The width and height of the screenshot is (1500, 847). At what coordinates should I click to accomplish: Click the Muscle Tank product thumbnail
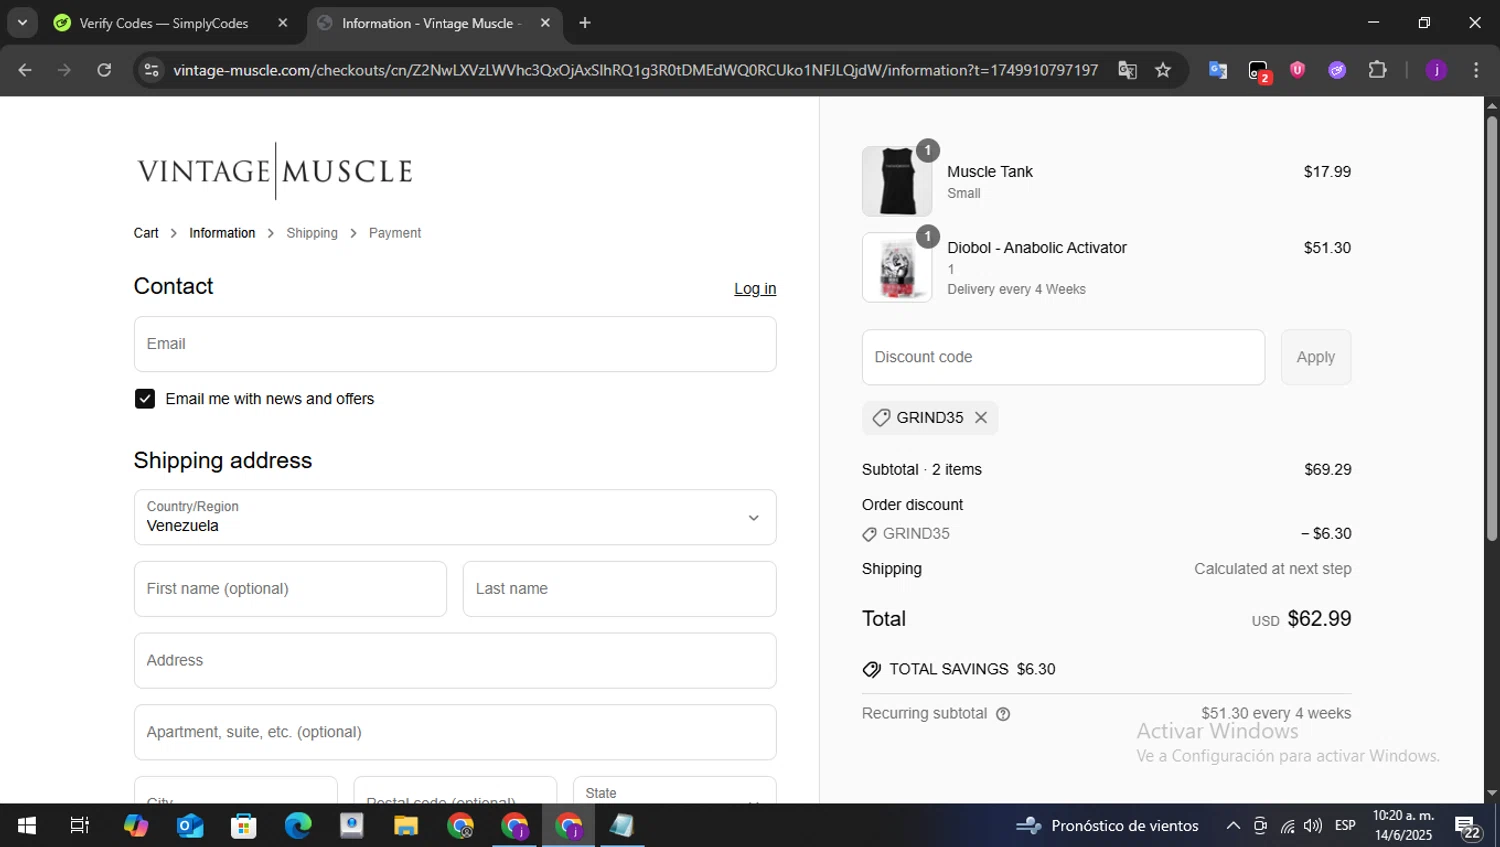click(897, 181)
